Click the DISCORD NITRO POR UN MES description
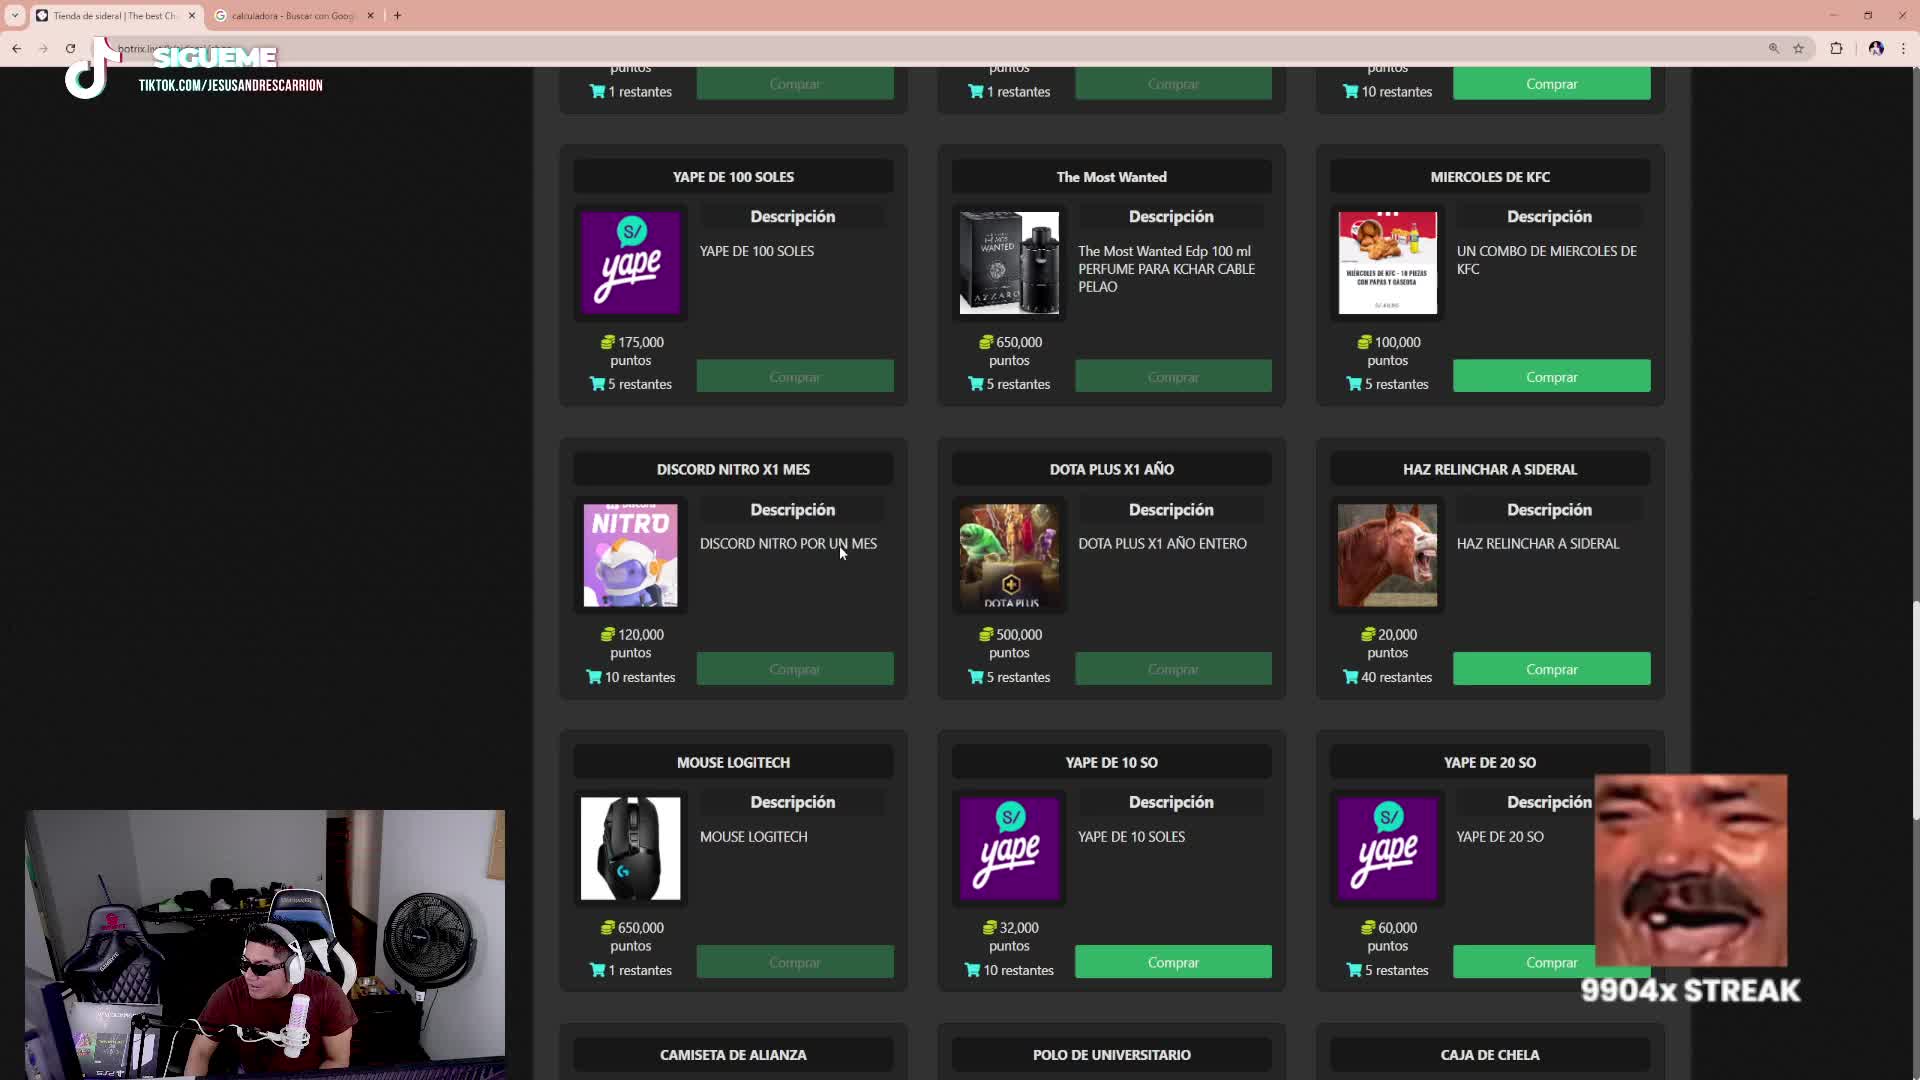Image resolution: width=1920 pixels, height=1080 pixels. (788, 544)
